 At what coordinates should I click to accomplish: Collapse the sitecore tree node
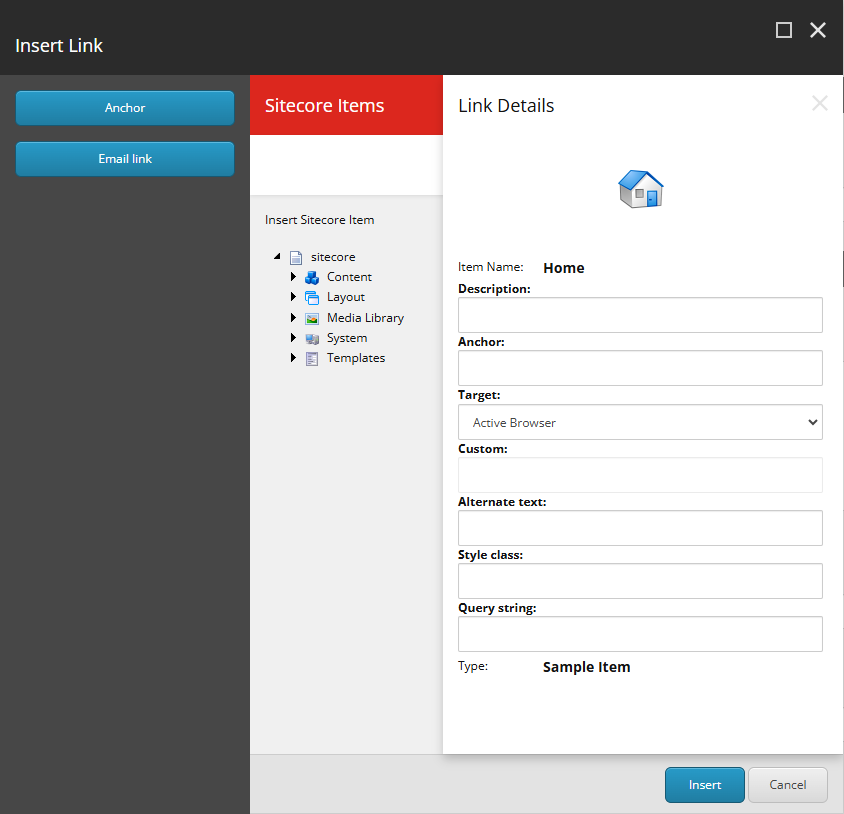(x=277, y=256)
